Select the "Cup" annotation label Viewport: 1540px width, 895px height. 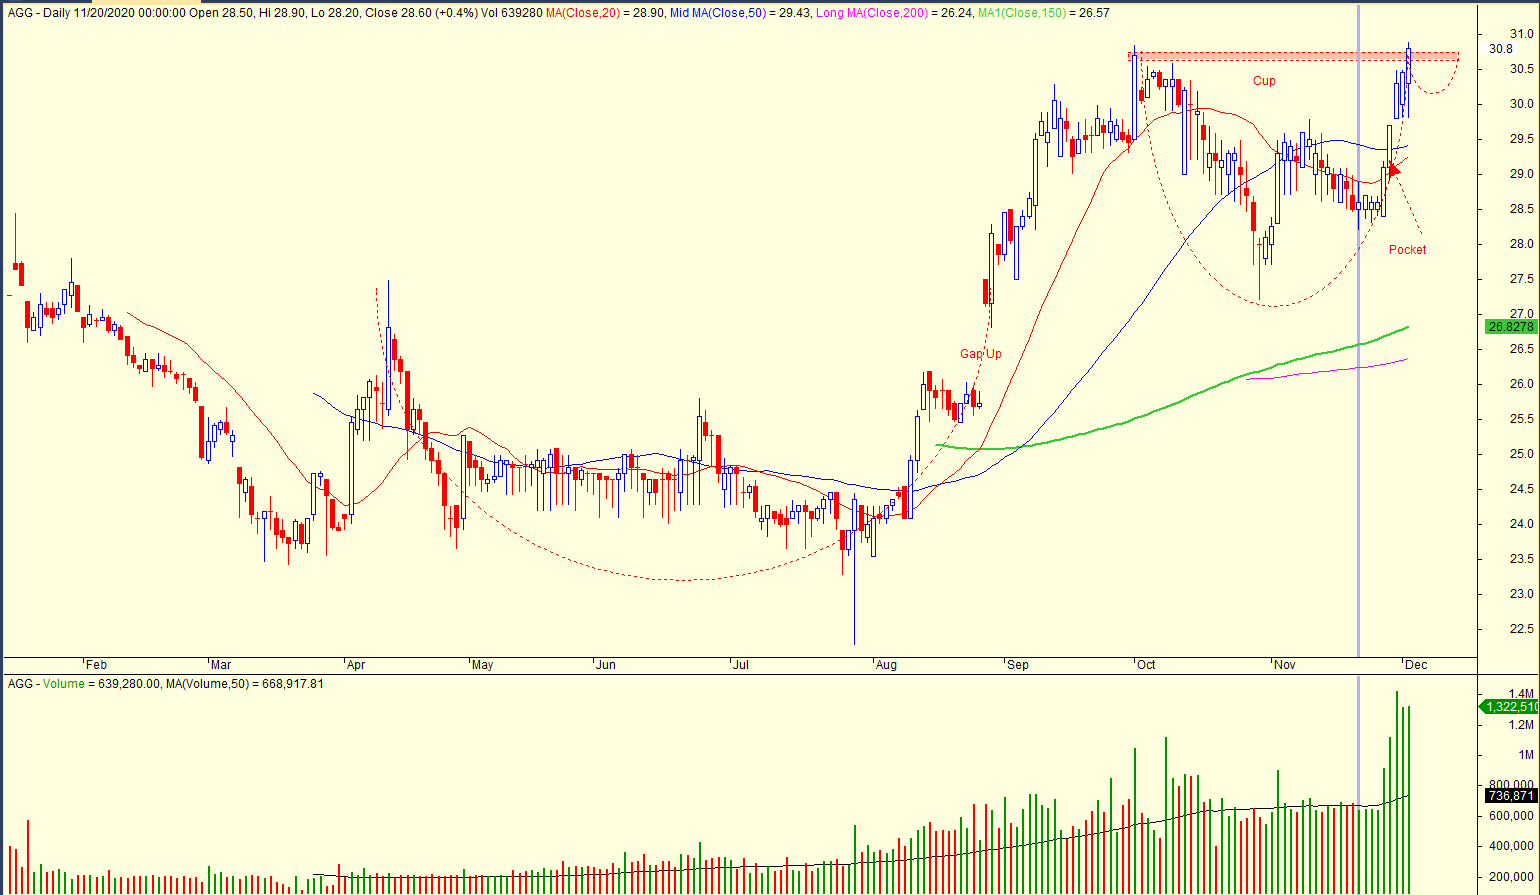tap(1264, 81)
